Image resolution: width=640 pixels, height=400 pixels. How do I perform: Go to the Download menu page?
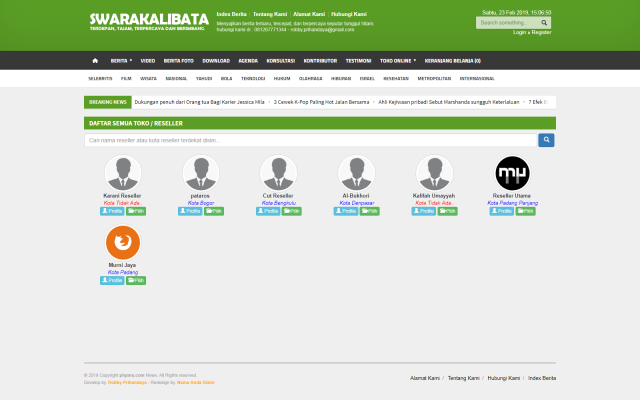tap(216, 60)
